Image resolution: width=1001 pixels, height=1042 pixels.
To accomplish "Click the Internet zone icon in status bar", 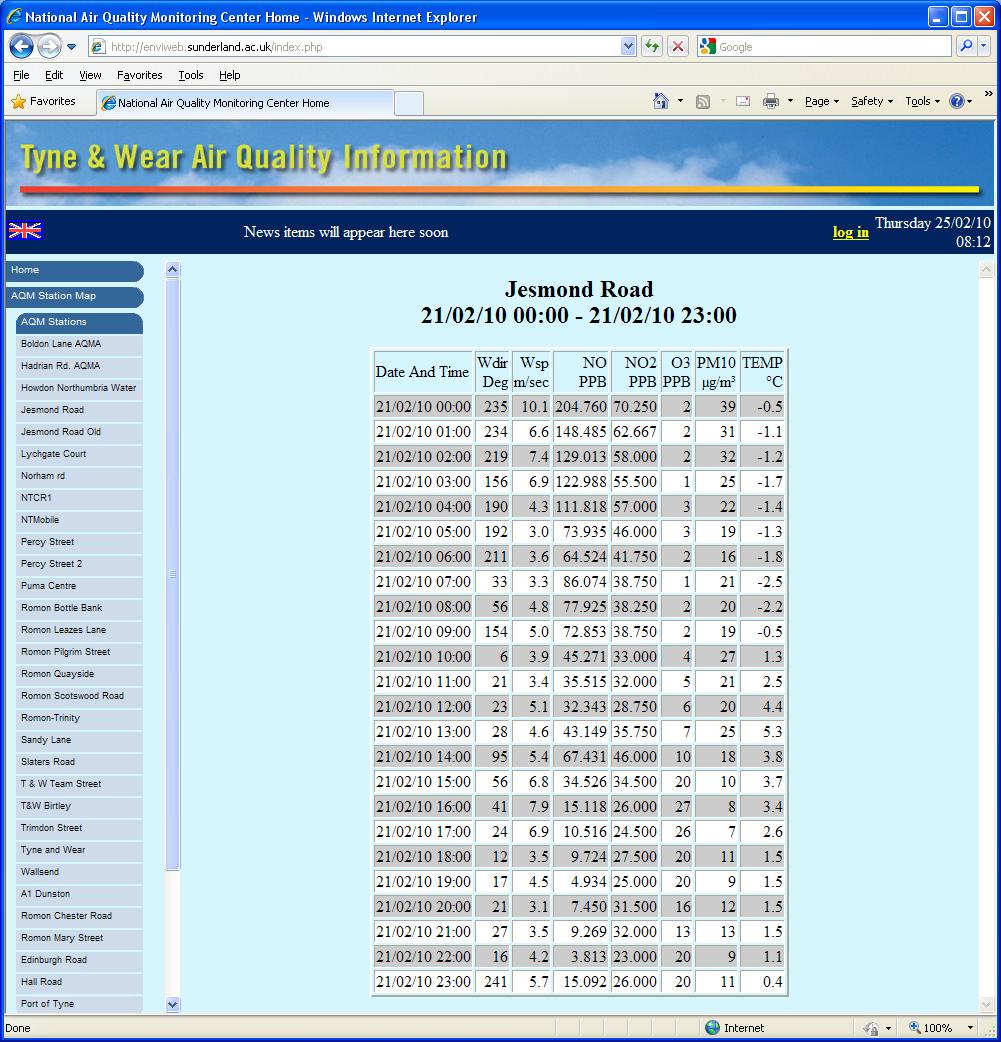I will click(x=710, y=1027).
